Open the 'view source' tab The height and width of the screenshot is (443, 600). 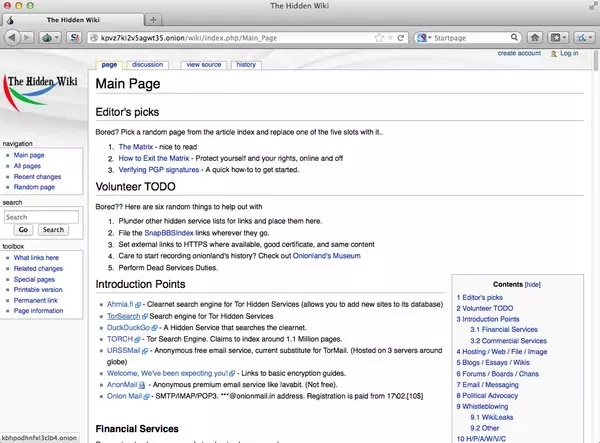[x=204, y=65]
